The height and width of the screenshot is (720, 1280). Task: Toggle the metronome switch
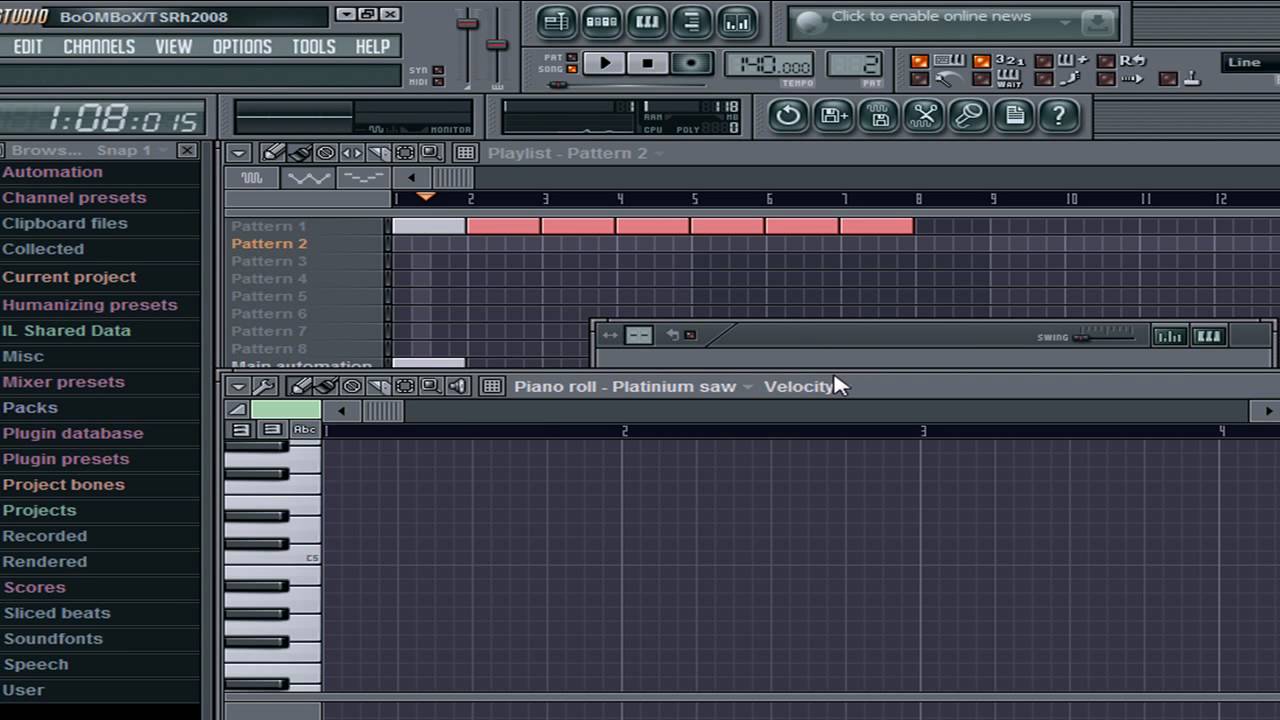919,79
